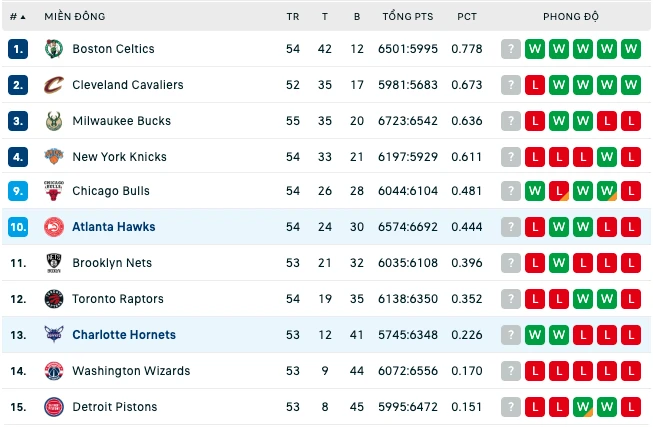This screenshot has height=427, width=653.
Task: Select the PHONG ĐỘ form column header
Action: click(x=571, y=17)
